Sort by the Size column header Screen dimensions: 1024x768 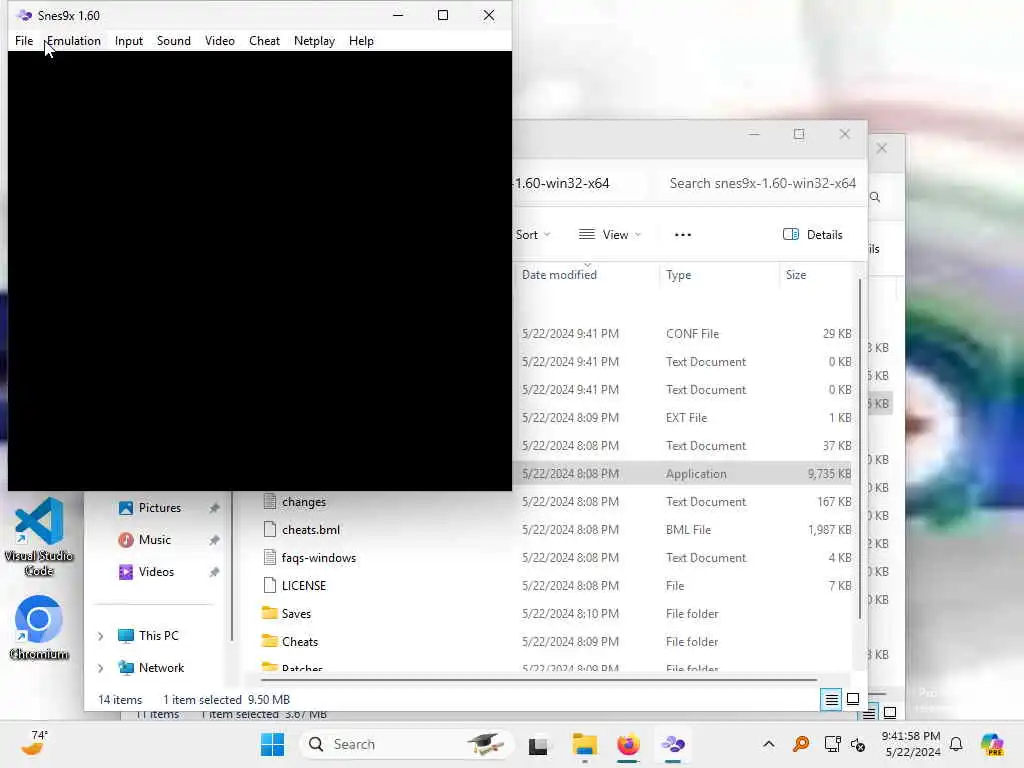coord(795,275)
